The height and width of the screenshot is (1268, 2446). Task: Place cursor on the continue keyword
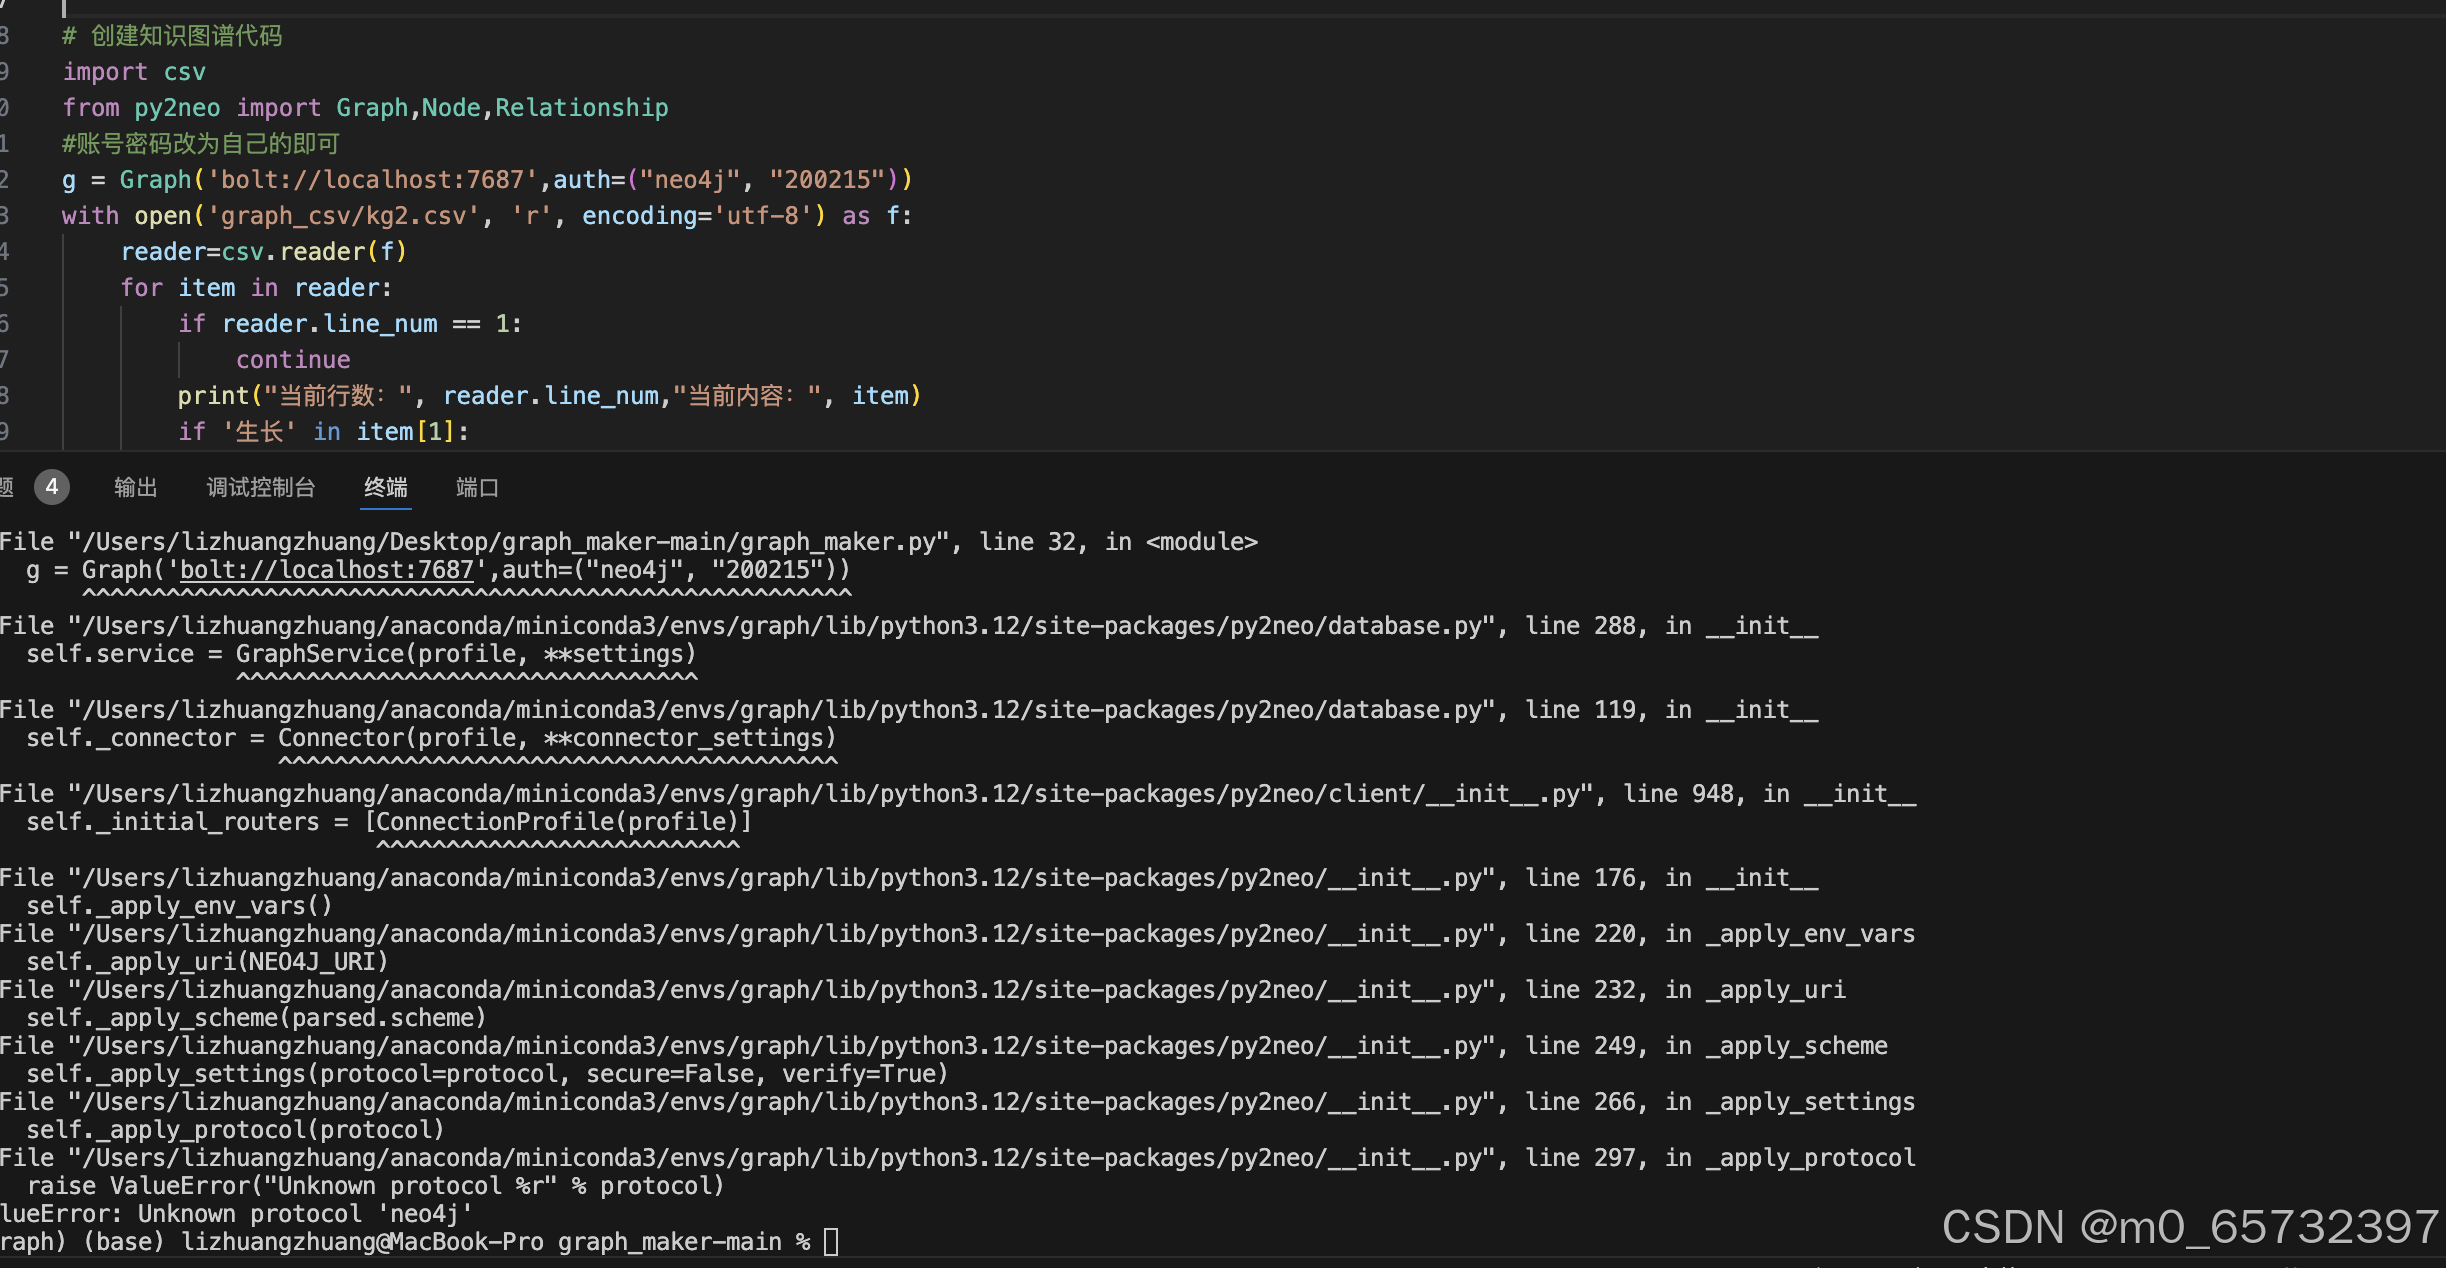(293, 360)
